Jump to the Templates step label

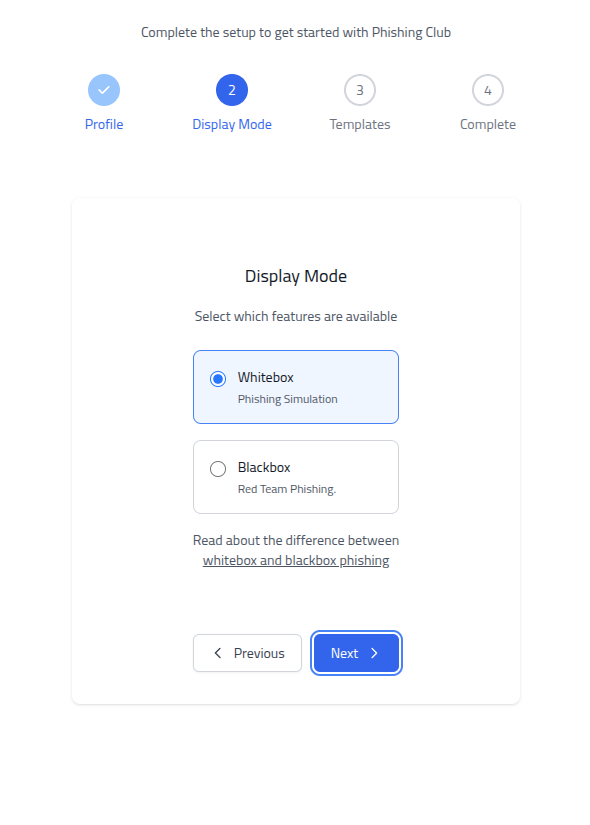pyautogui.click(x=360, y=124)
